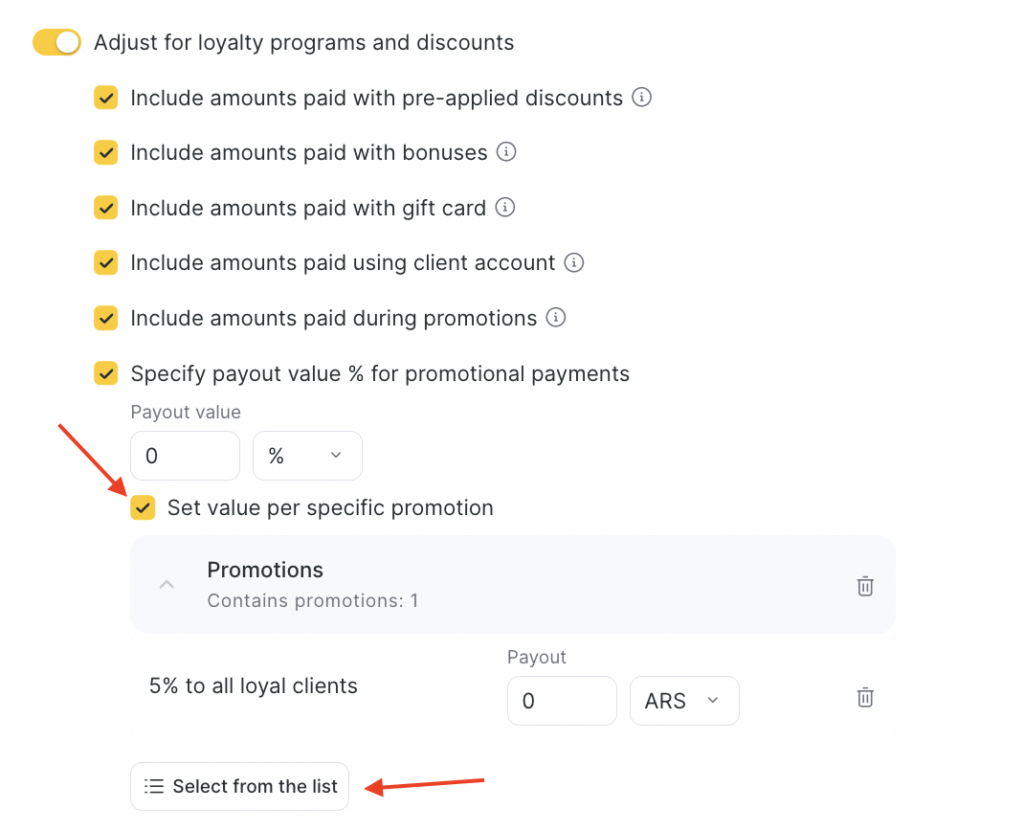Click the Payout field for loyal clients promotion
This screenshot has height=831, width=1024.
pos(561,701)
